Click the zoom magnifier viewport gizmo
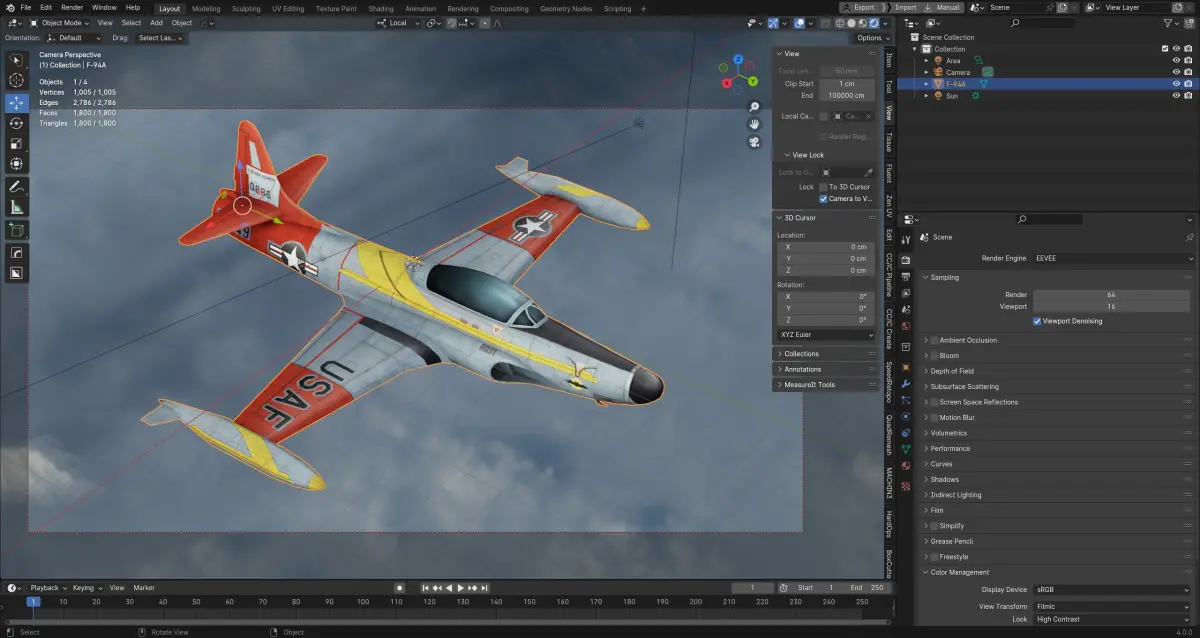Image resolution: width=1200 pixels, height=638 pixels. pos(753,107)
